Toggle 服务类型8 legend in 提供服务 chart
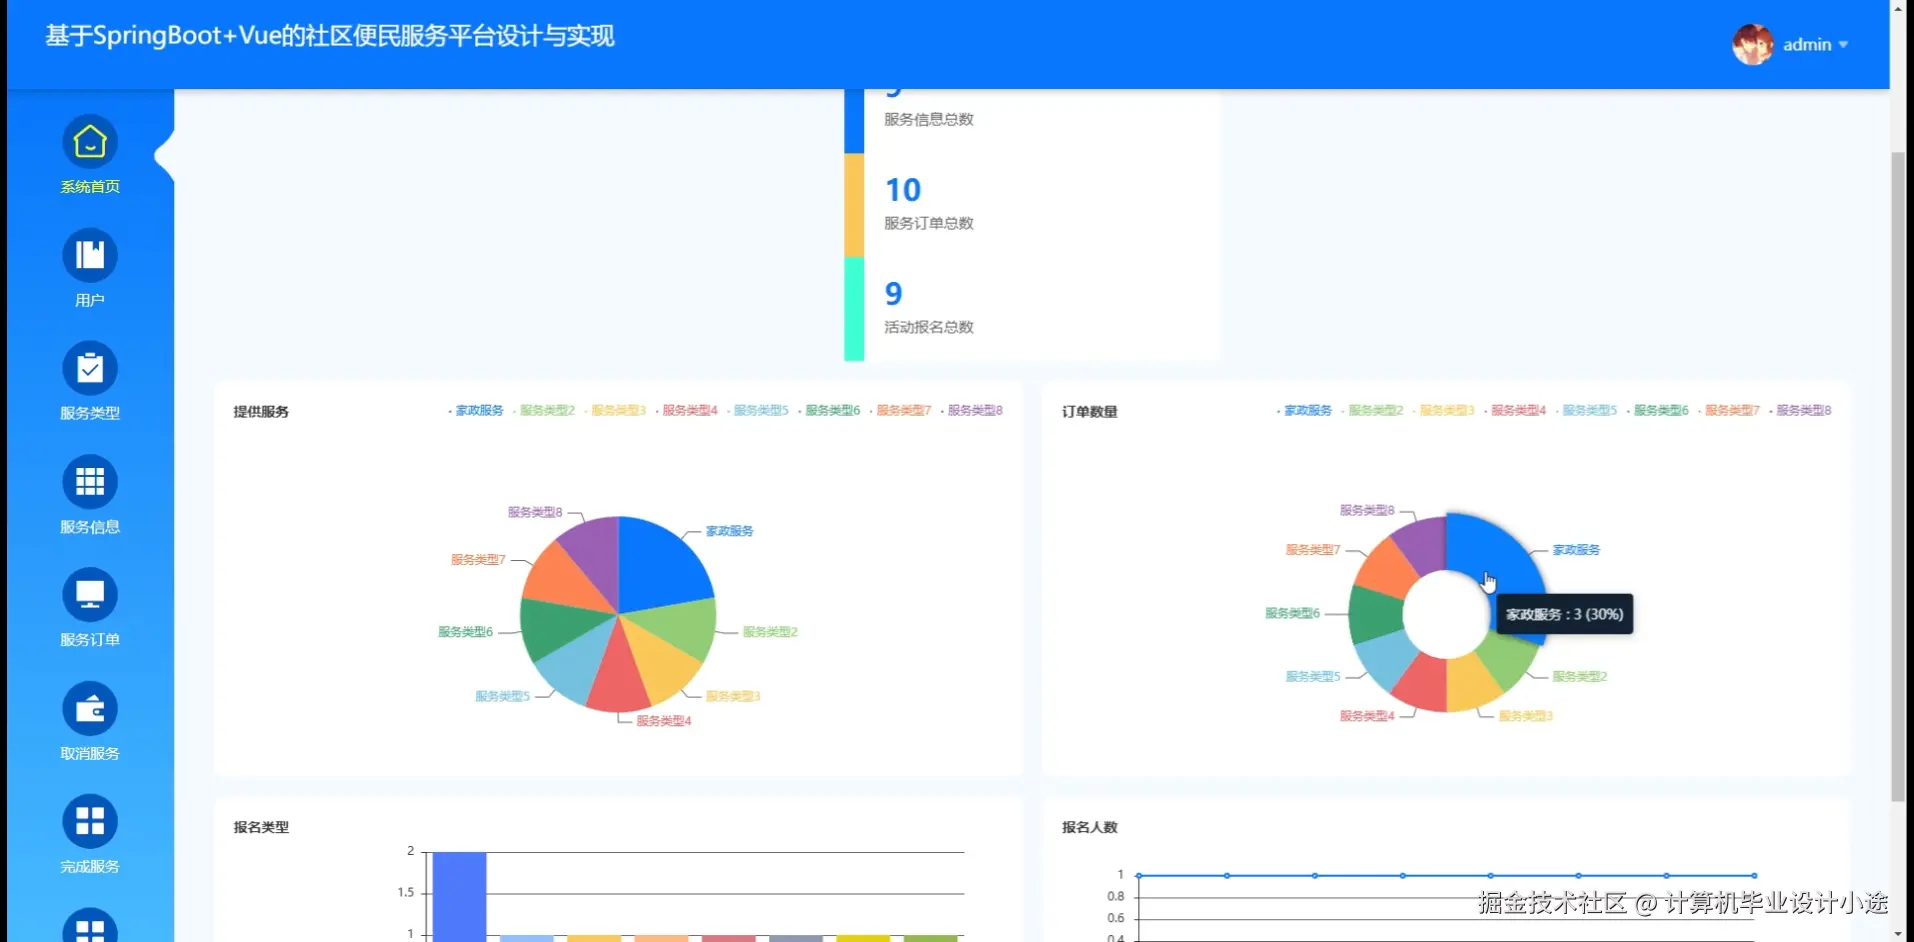The image size is (1914, 942). 972,410
